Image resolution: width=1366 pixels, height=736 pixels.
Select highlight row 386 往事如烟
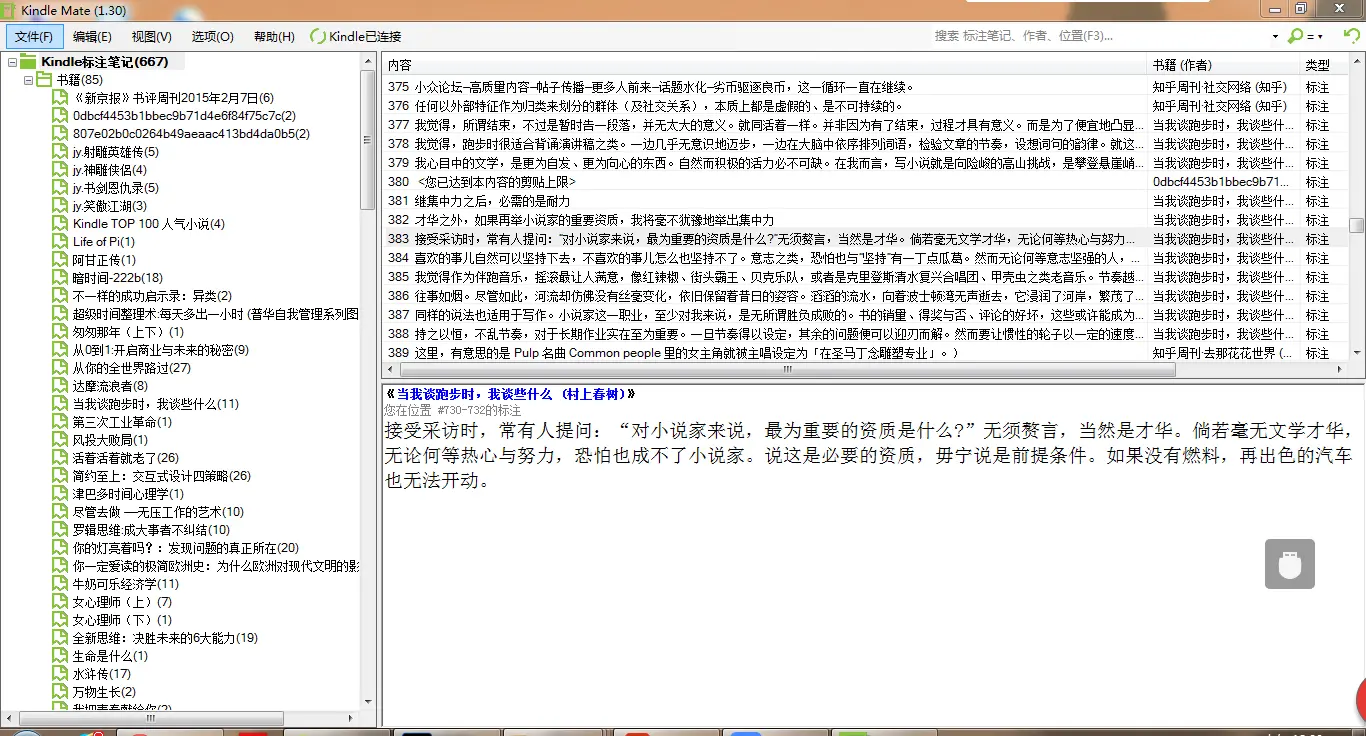pos(866,296)
